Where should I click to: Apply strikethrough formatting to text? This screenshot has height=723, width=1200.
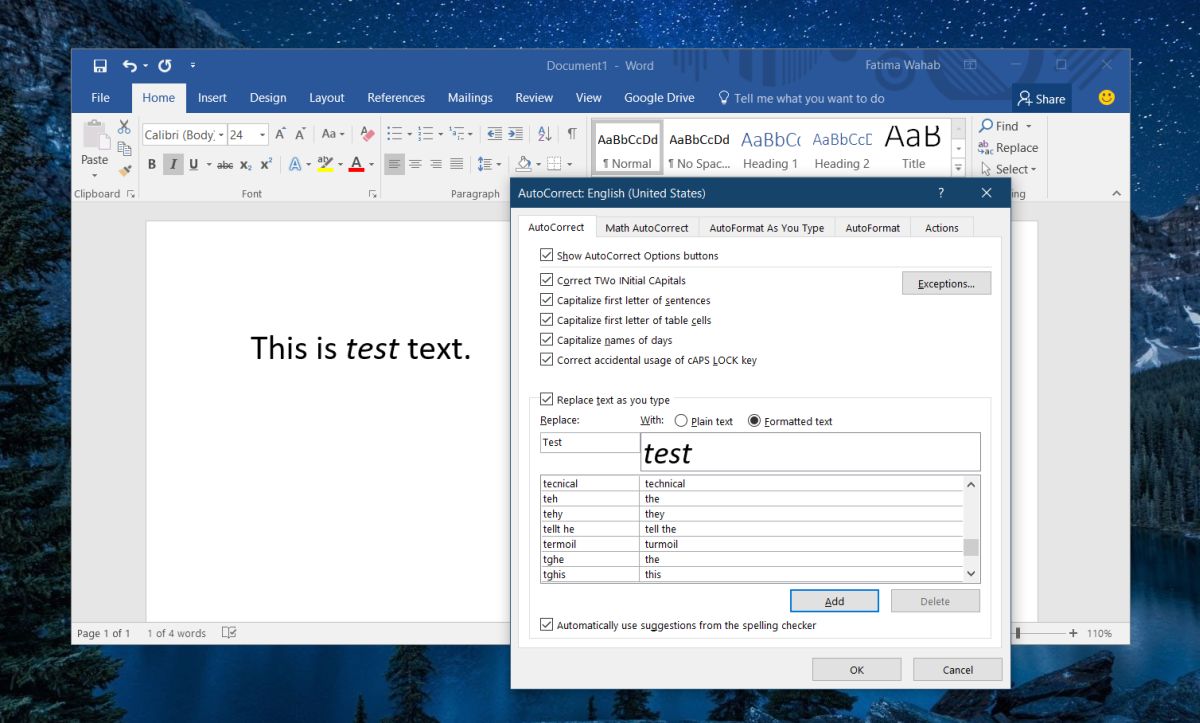tap(225, 162)
